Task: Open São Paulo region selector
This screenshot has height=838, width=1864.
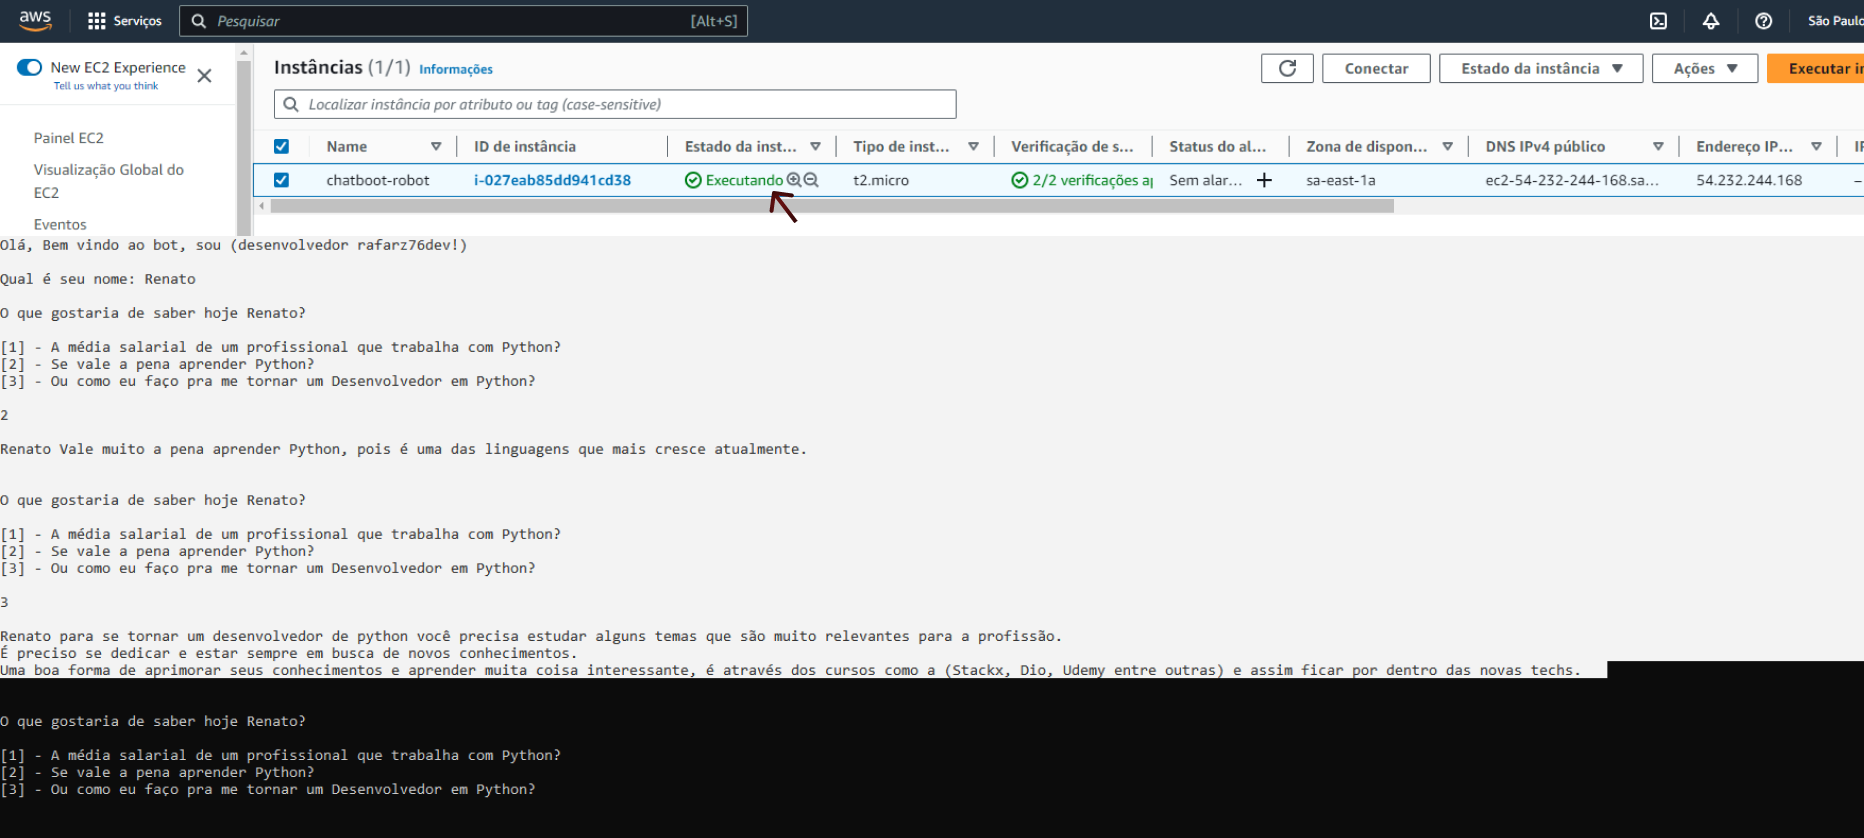Action: tap(1835, 21)
